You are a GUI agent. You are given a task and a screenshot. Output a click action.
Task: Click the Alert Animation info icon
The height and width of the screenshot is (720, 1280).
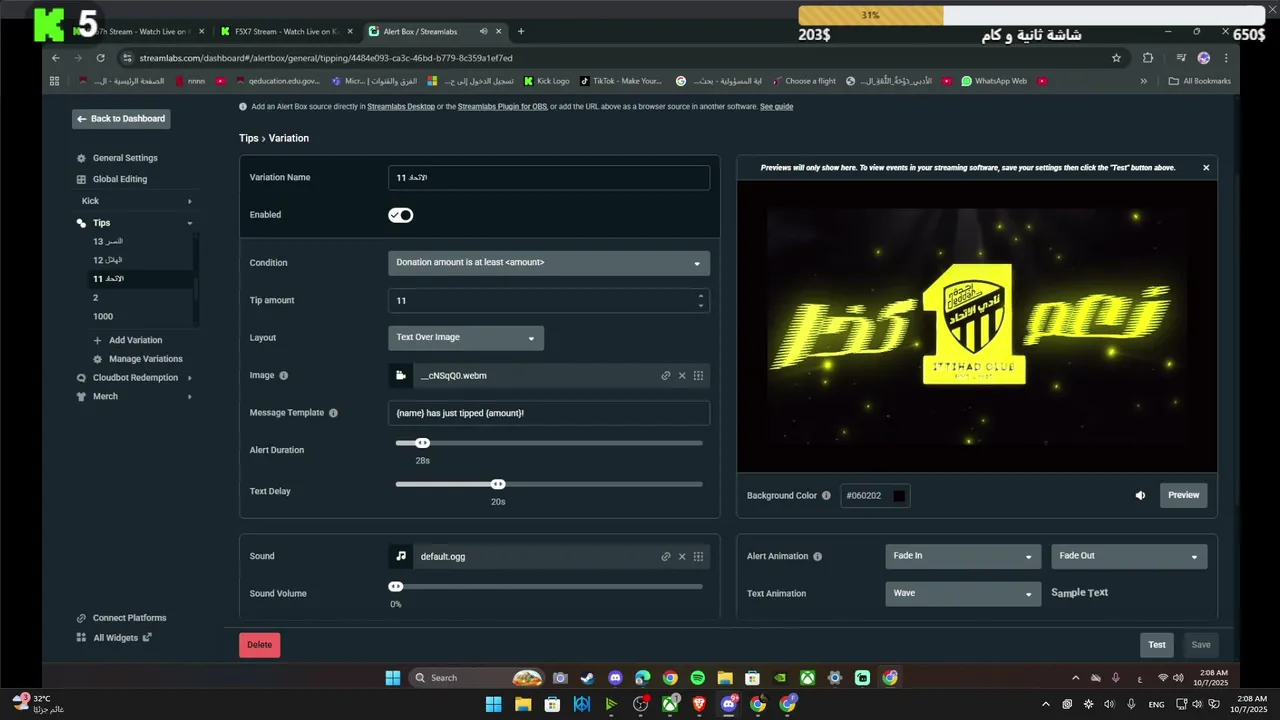tap(818, 557)
